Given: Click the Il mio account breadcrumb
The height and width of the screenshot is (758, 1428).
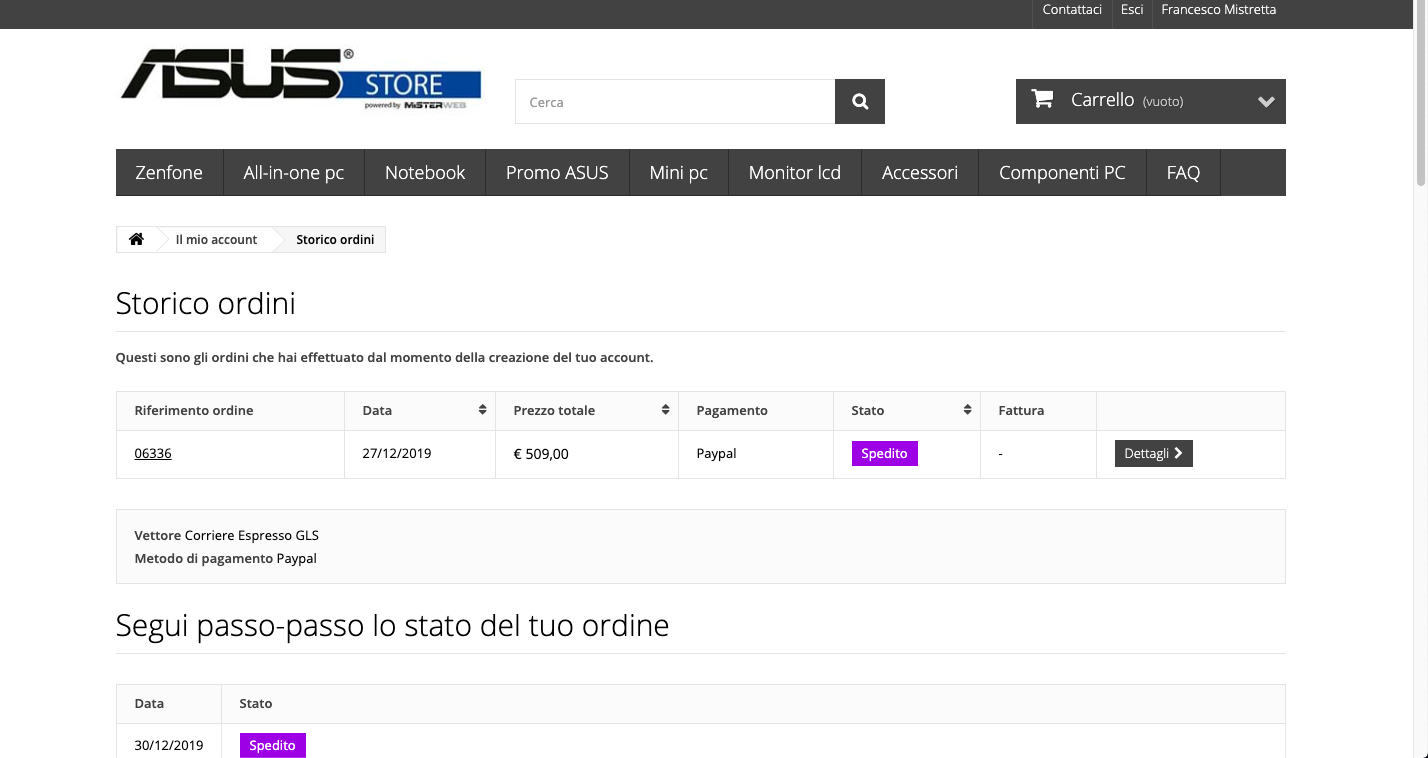Looking at the screenshot, I should point(216,240).
